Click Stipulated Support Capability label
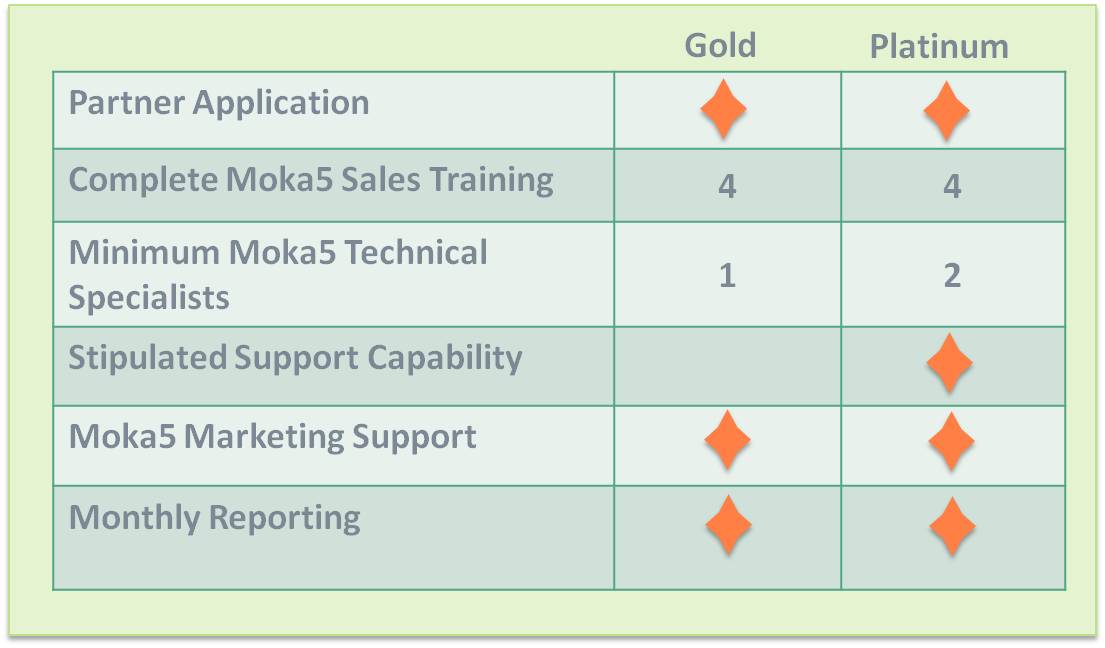This screenshot has height=648, width=1105. (295, 358)
